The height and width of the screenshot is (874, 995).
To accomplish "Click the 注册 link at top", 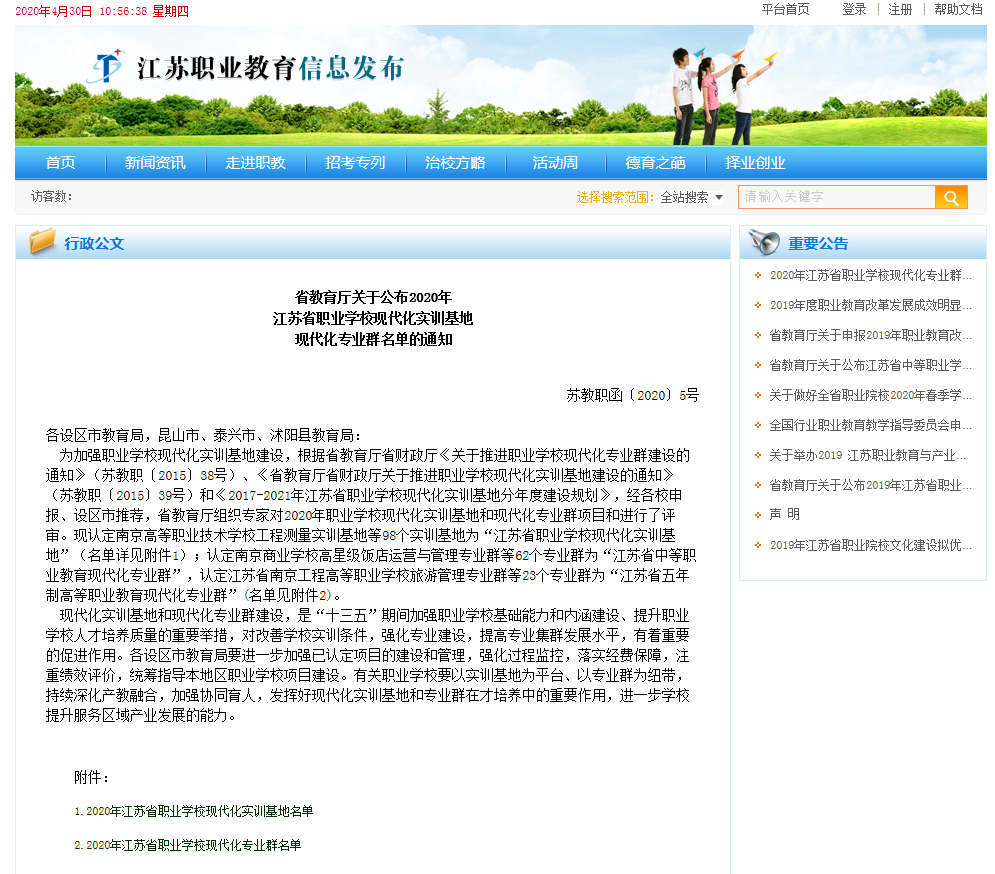I will pyautogui.click(x=900, y=9).
